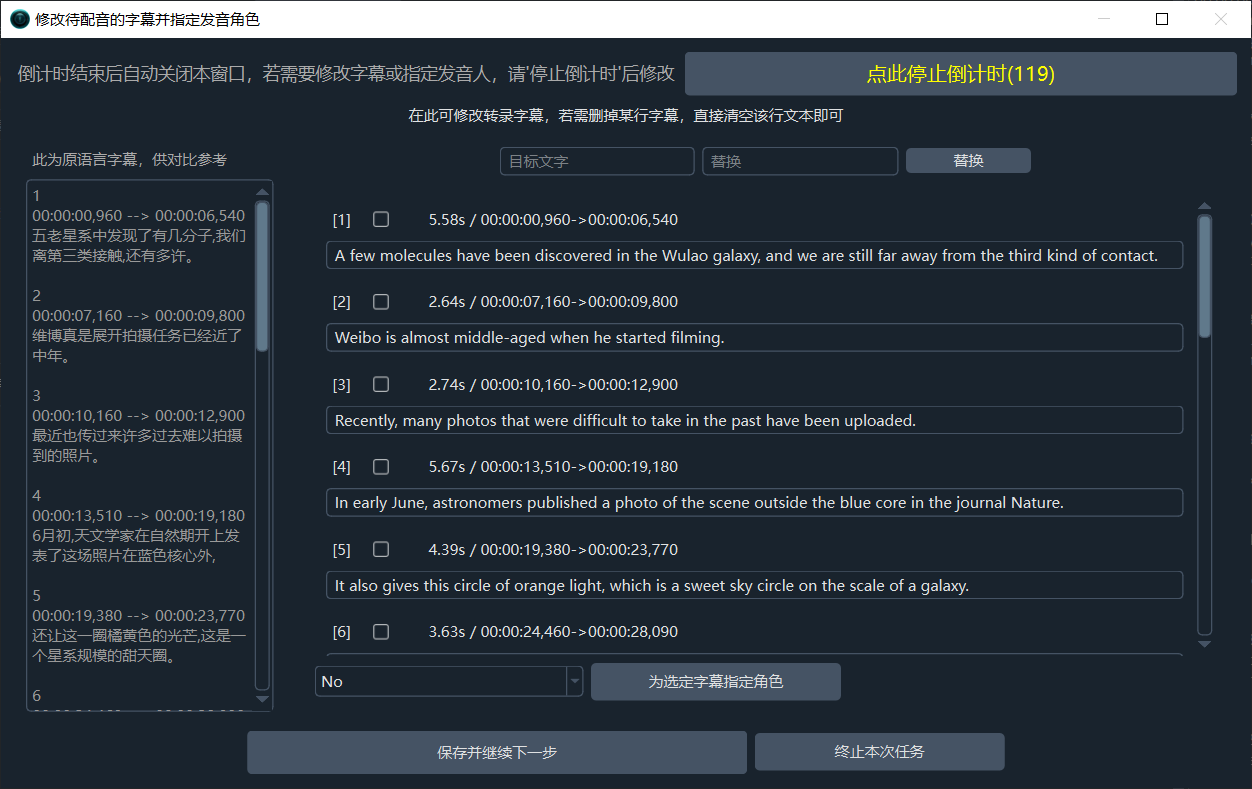The image size is (1252, 789).
Task: Click scroll-up arrow in original subtitles panel
Action: click(262, 192)
